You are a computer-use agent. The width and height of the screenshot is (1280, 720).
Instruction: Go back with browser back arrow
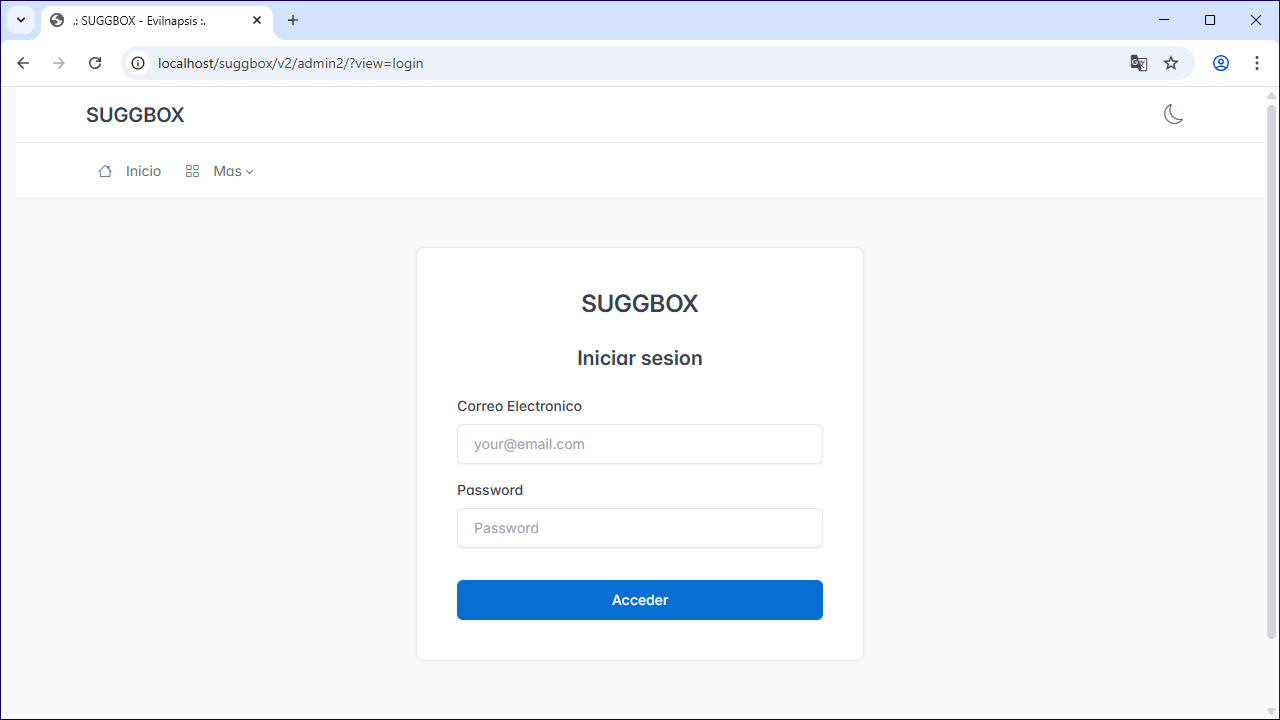23,63
